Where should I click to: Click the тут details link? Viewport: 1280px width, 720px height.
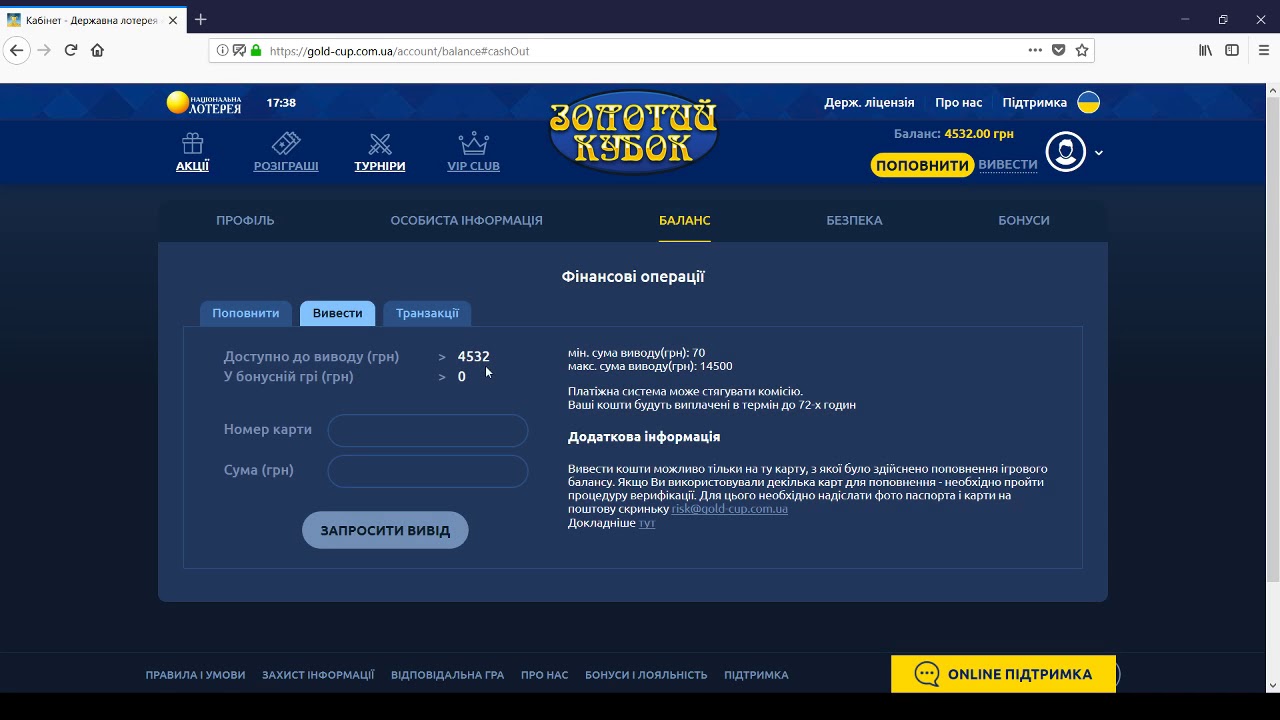coord(647,523)
